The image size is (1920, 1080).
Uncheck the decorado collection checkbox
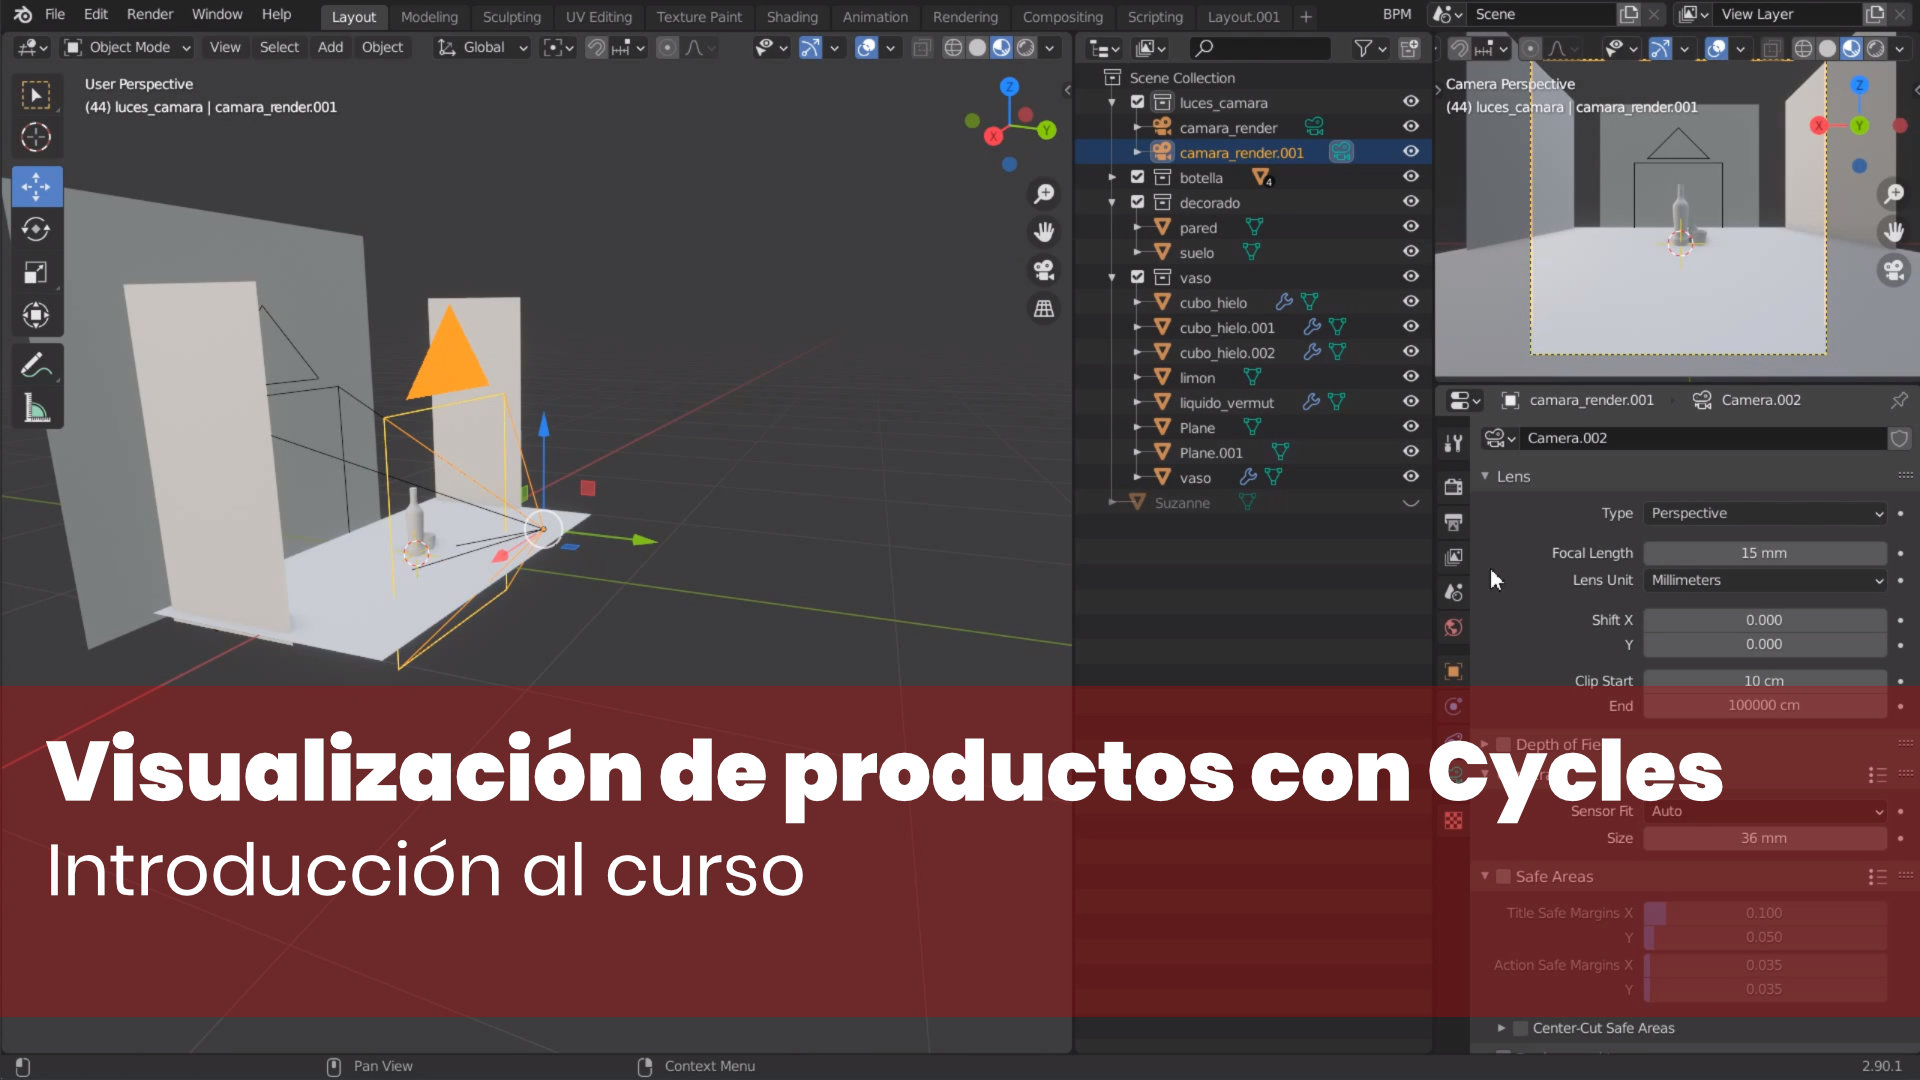[1137, 202]
